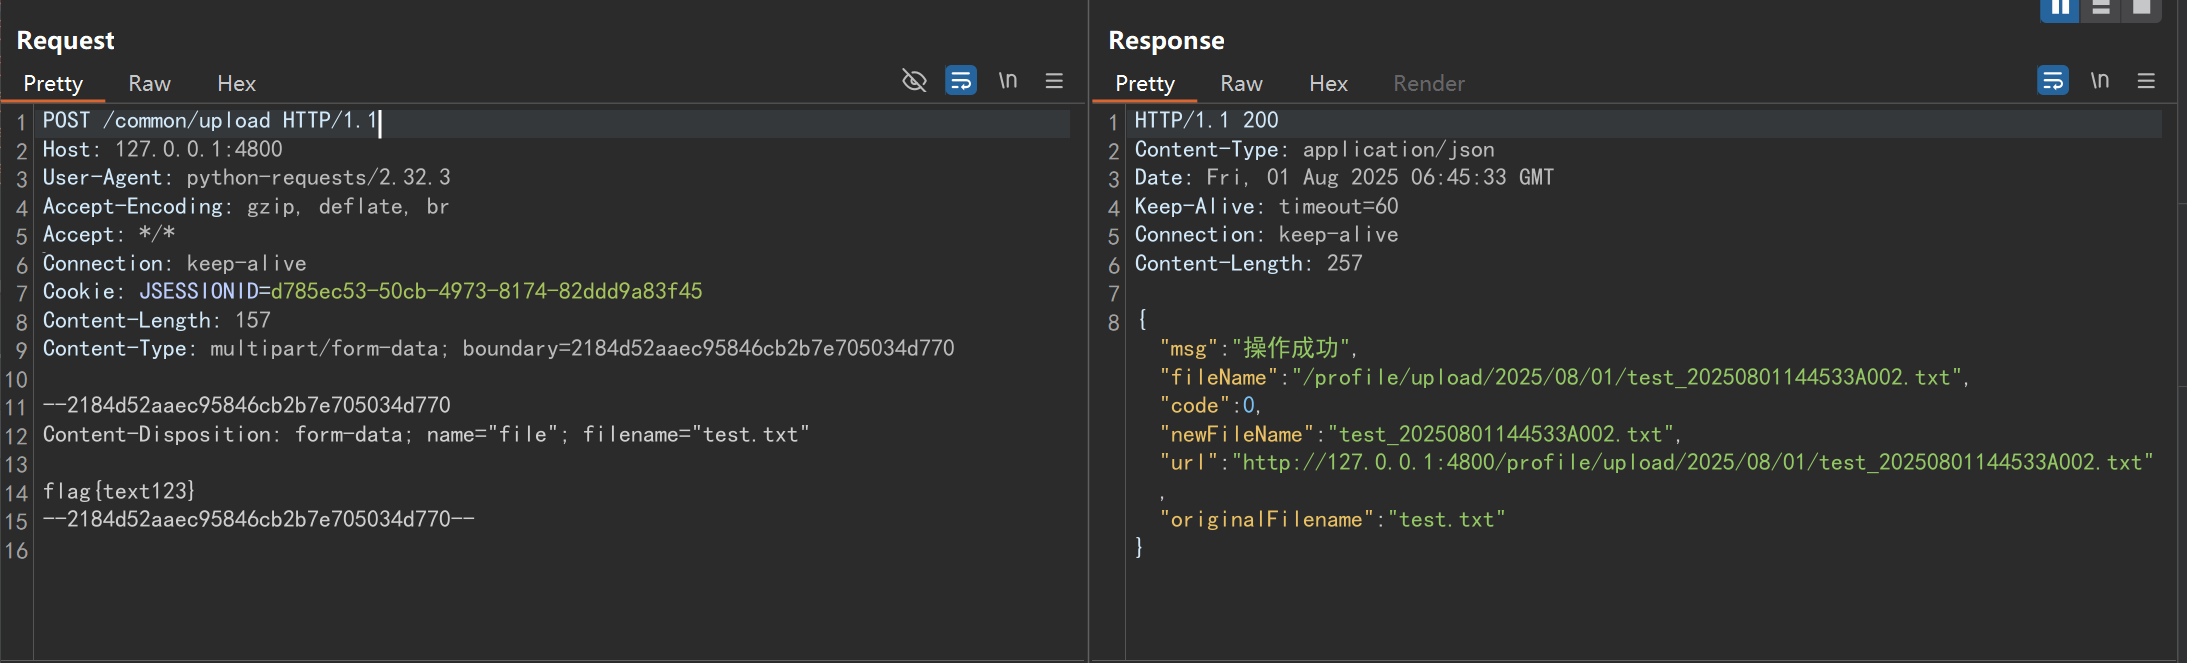2187x663 pixels.
Task: Click the "newFileName" JSON value
Action: (x=1500, y=435)
